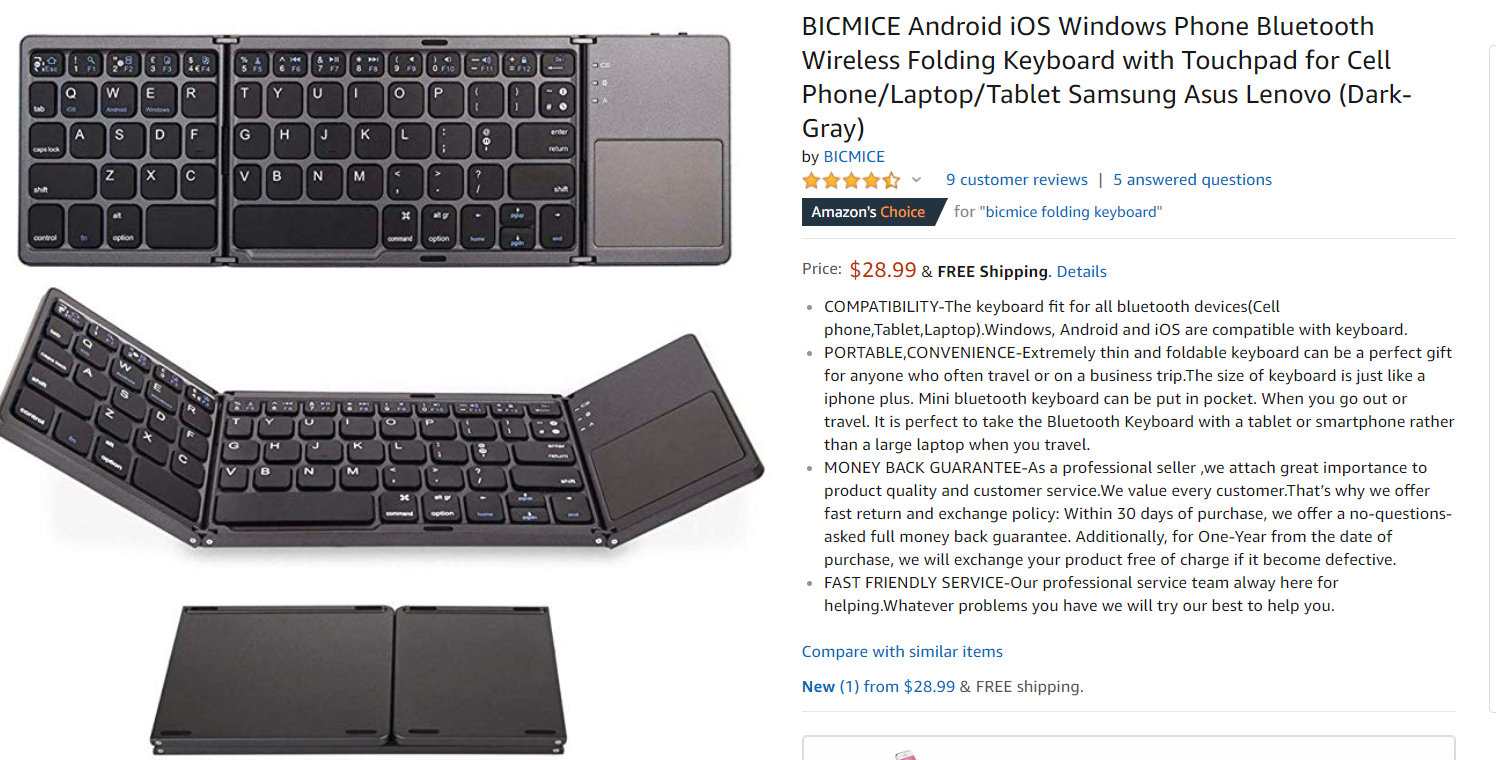1496x760 pixels.
Task: Click the flat unfolded keyboard image
Action: (x=375, y=150)
